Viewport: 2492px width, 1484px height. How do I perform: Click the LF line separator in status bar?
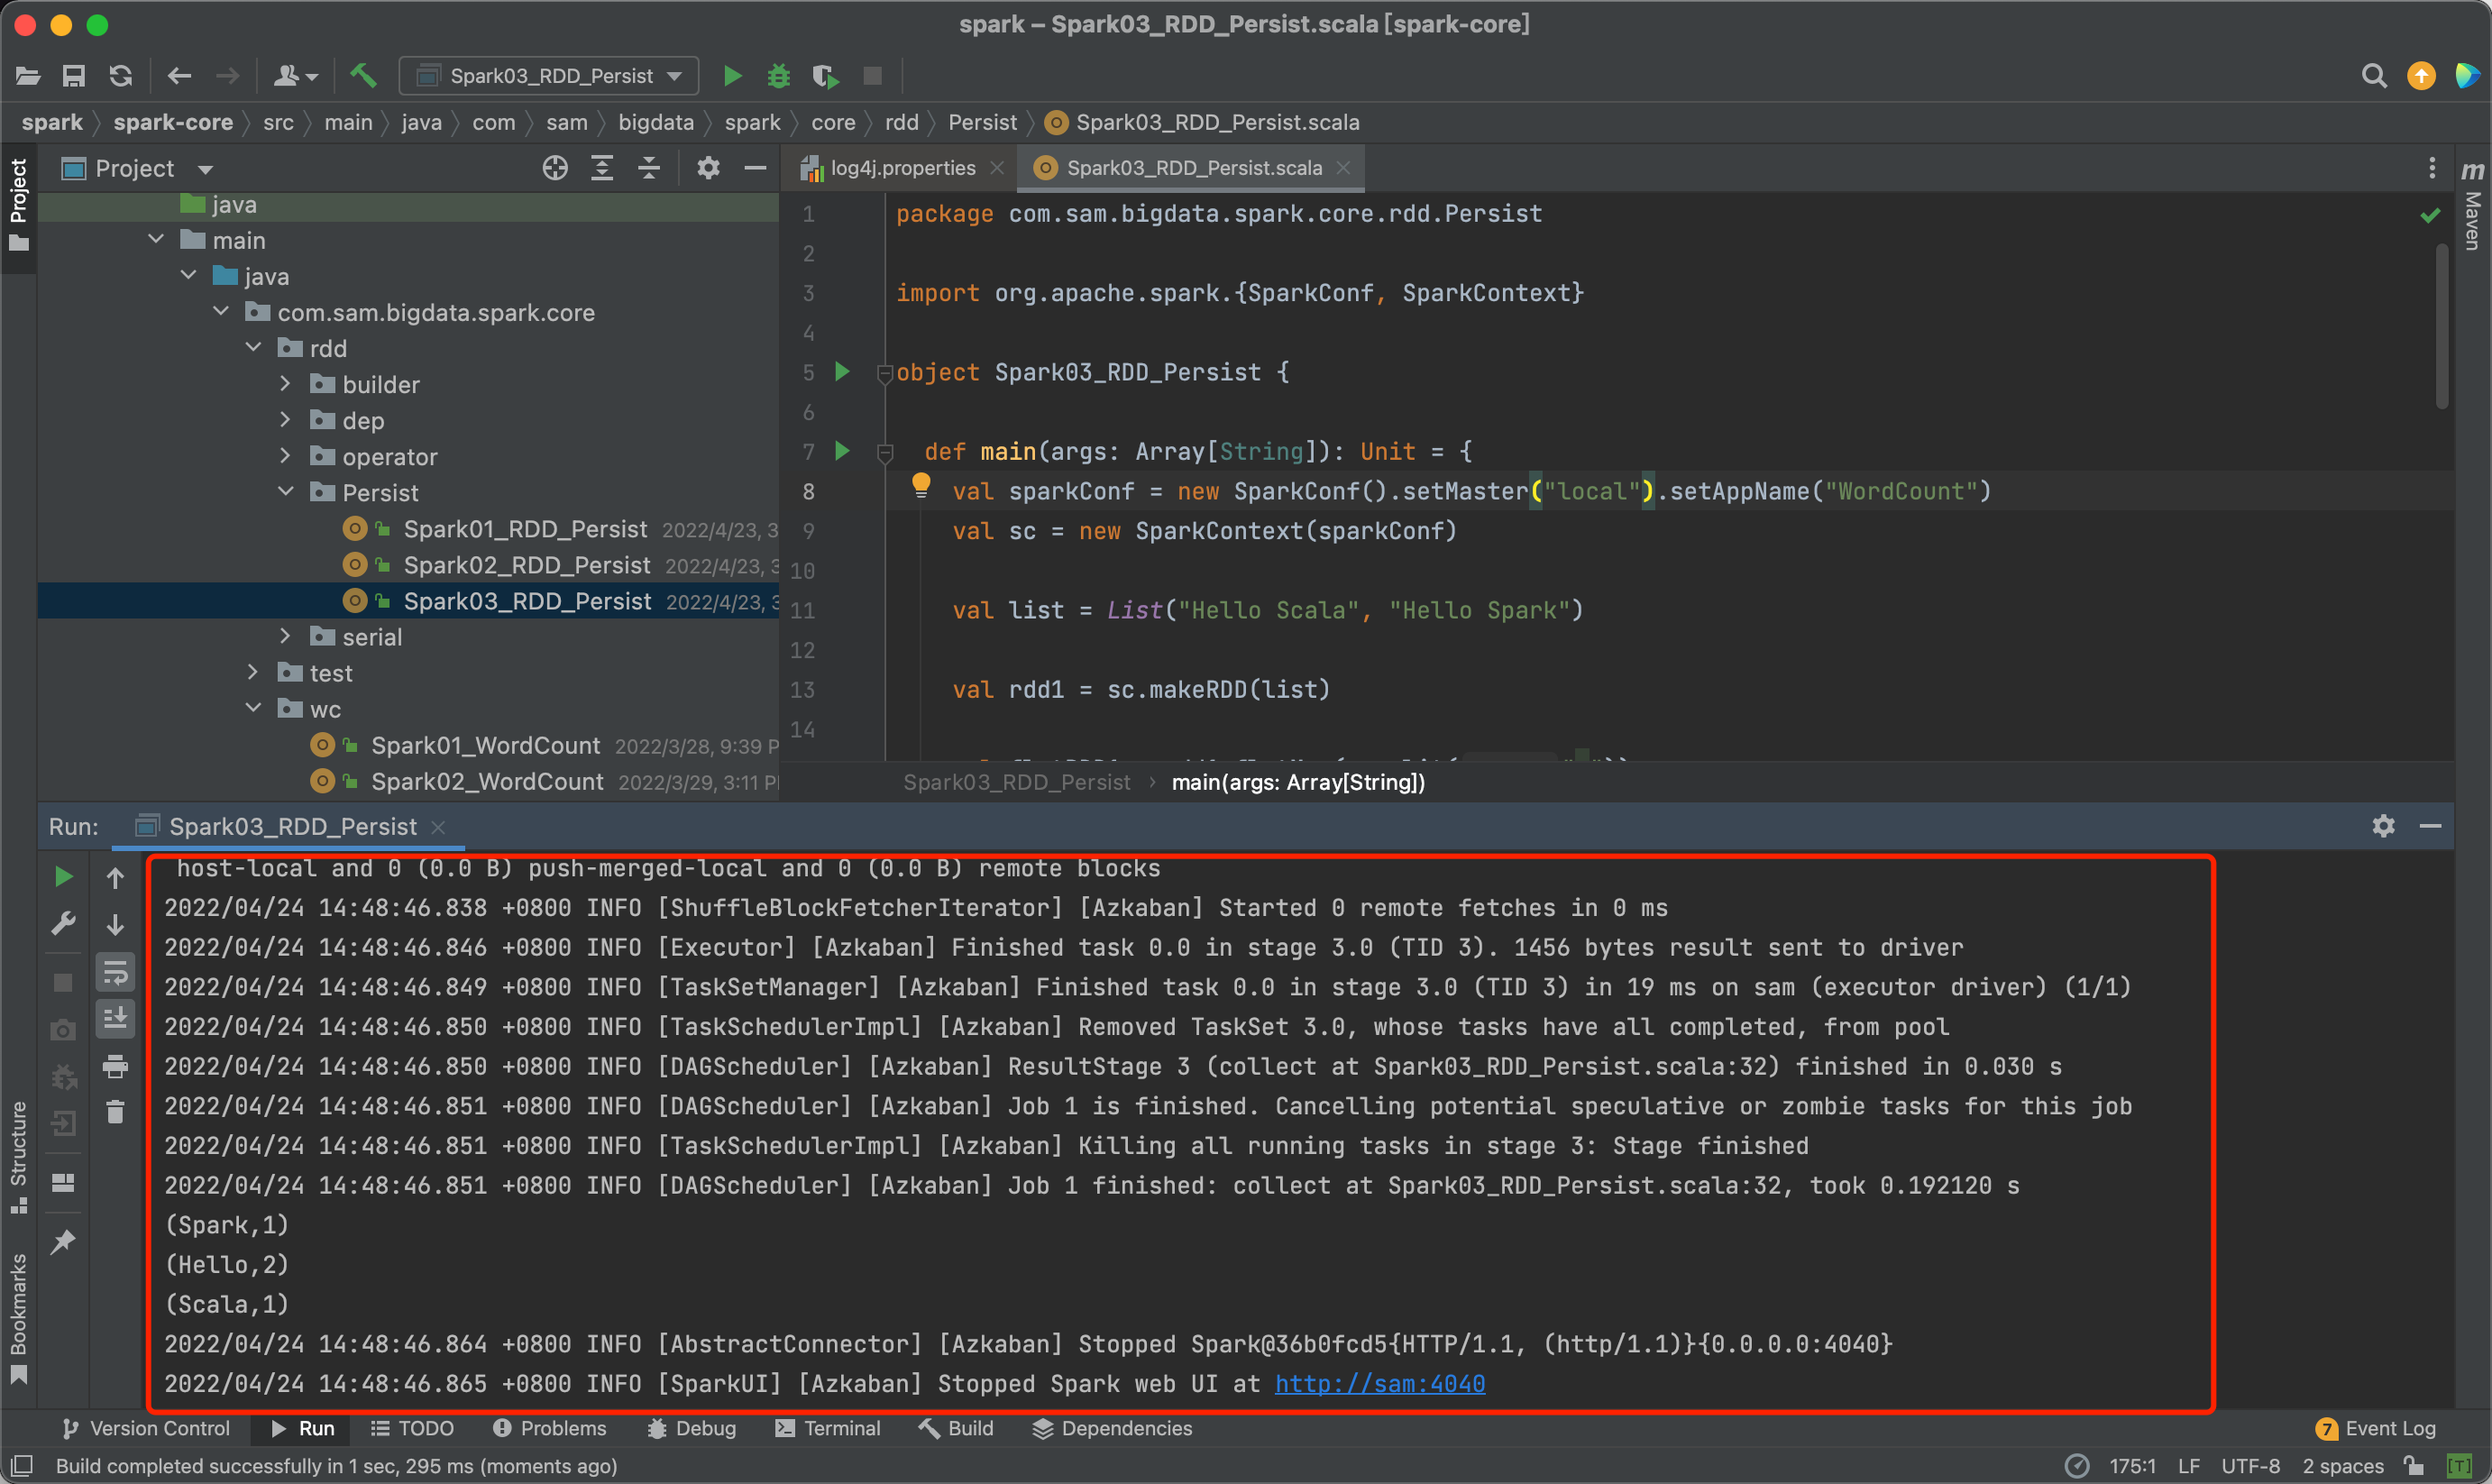[2189, 1466]
